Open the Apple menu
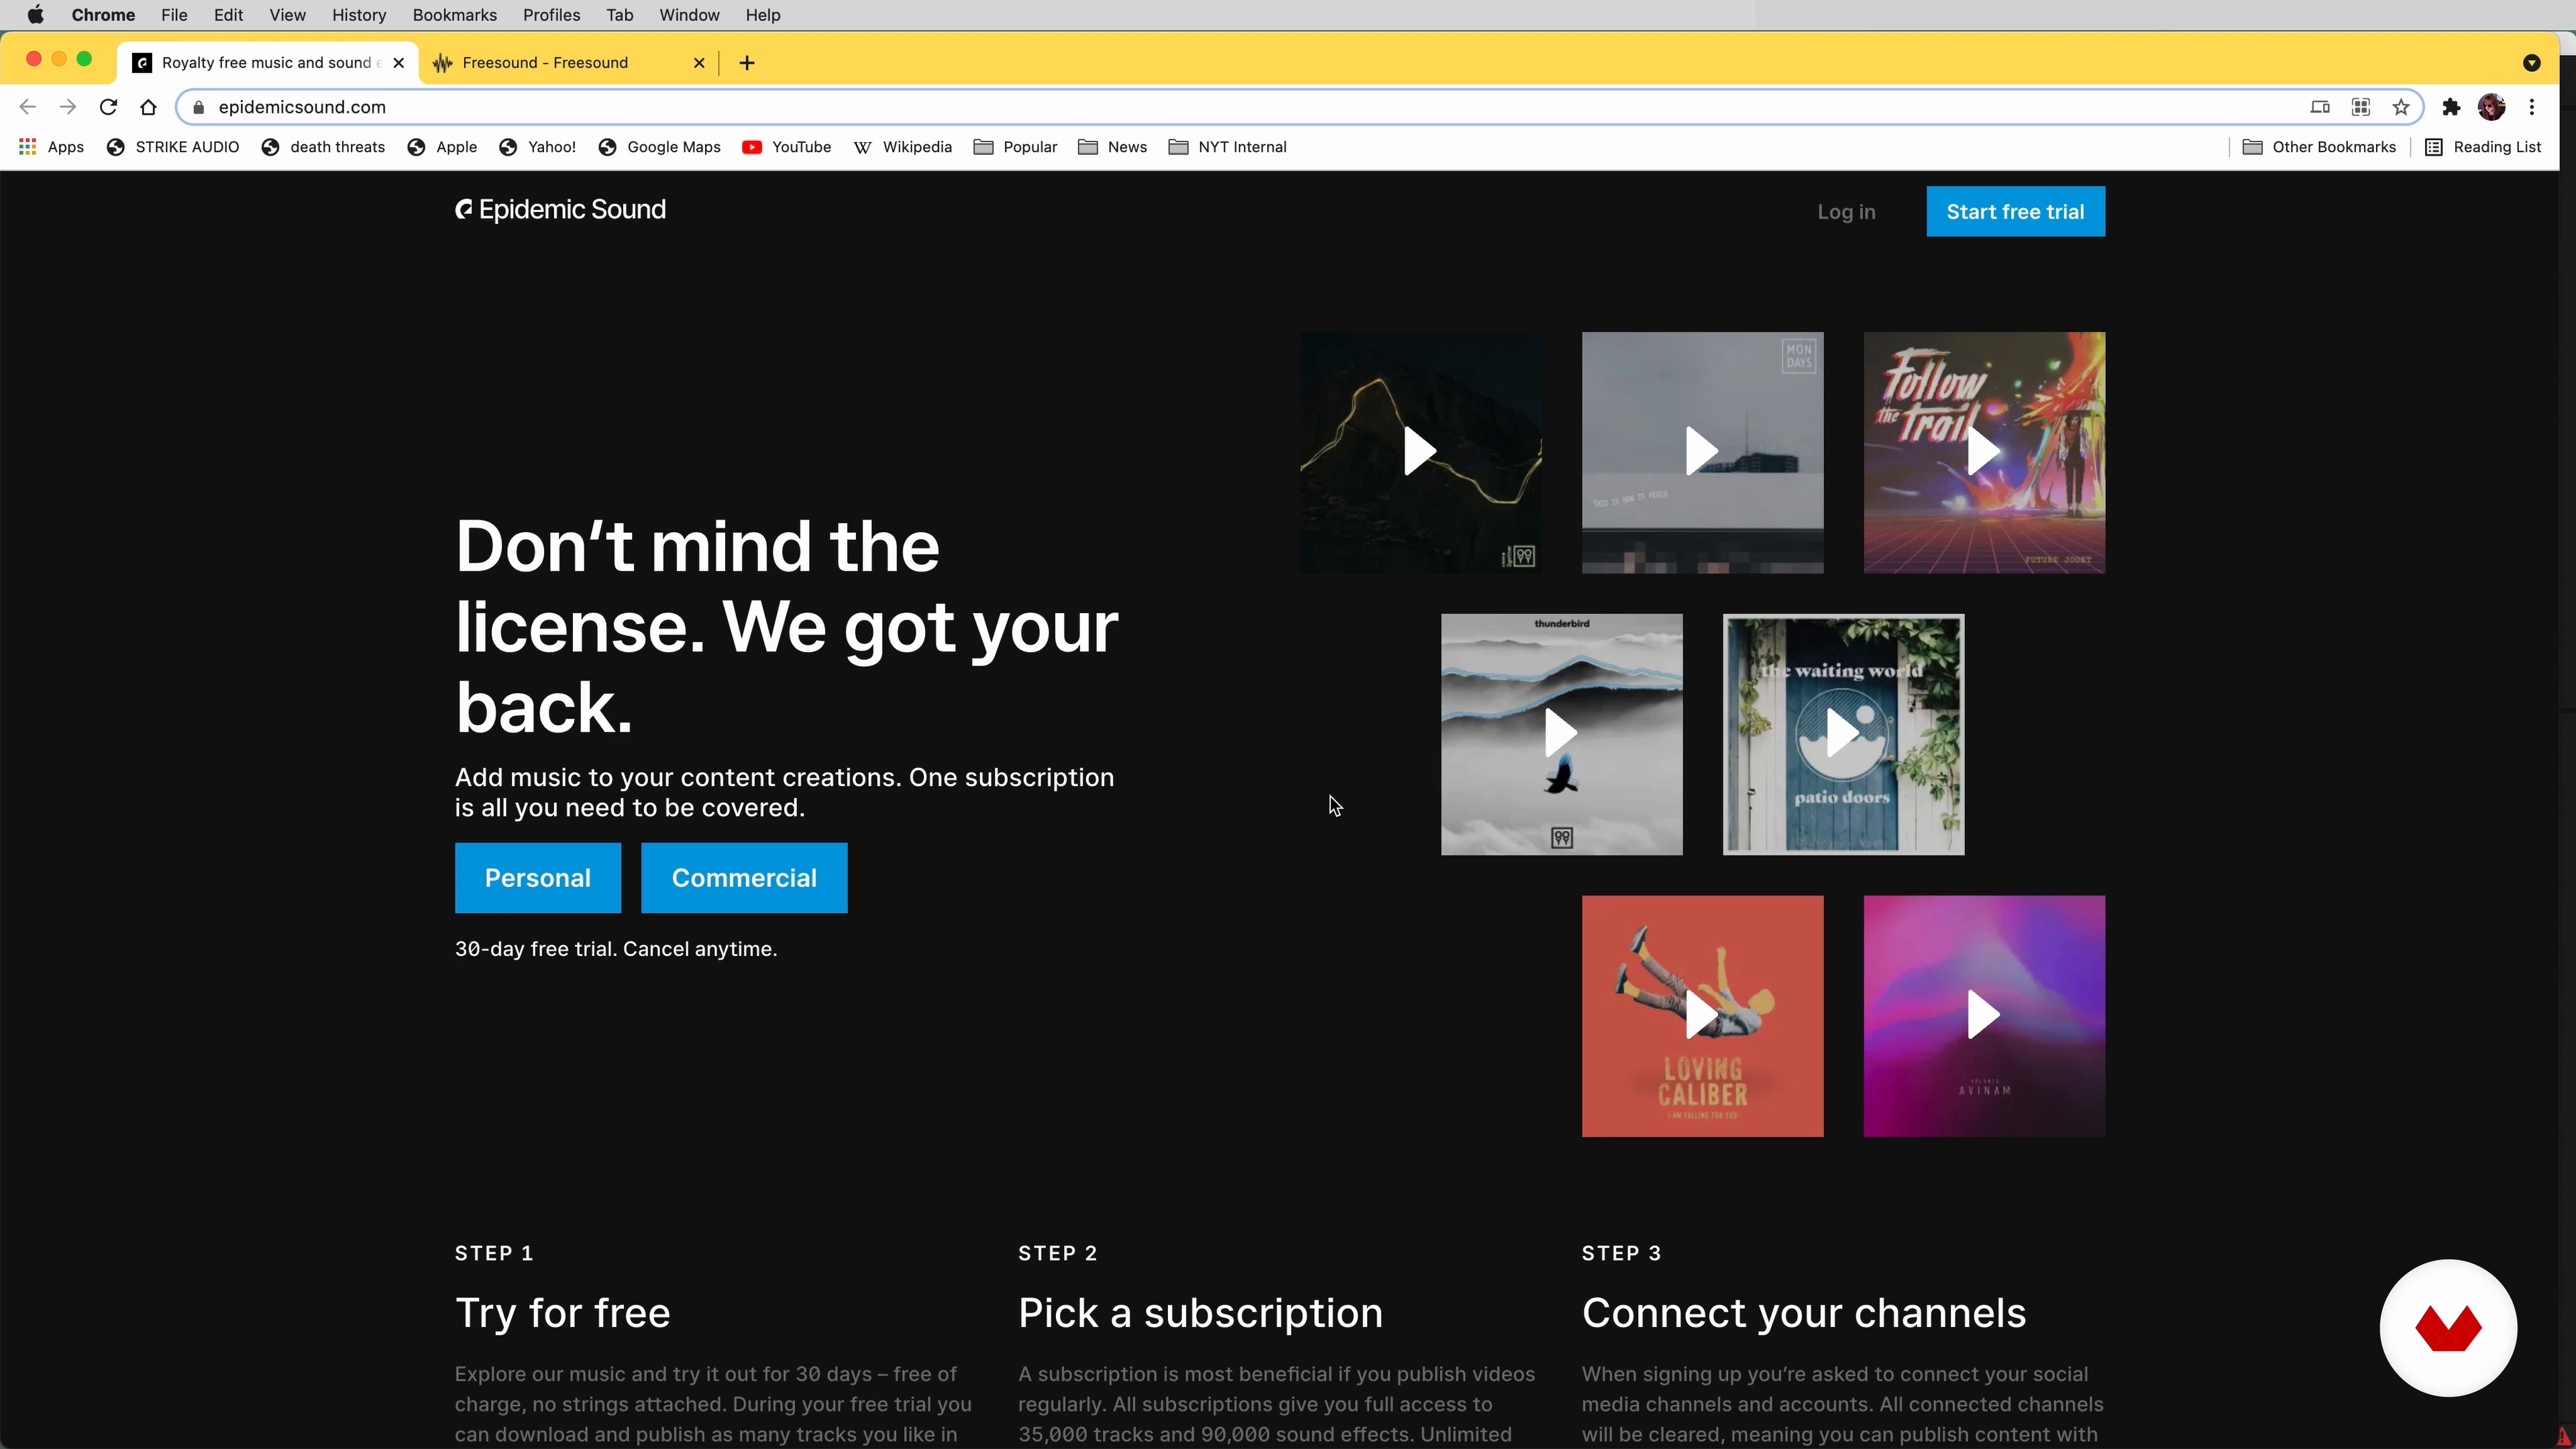Image resolution: width=2576 pixels, height=1449 pixels. coord(35,15)
